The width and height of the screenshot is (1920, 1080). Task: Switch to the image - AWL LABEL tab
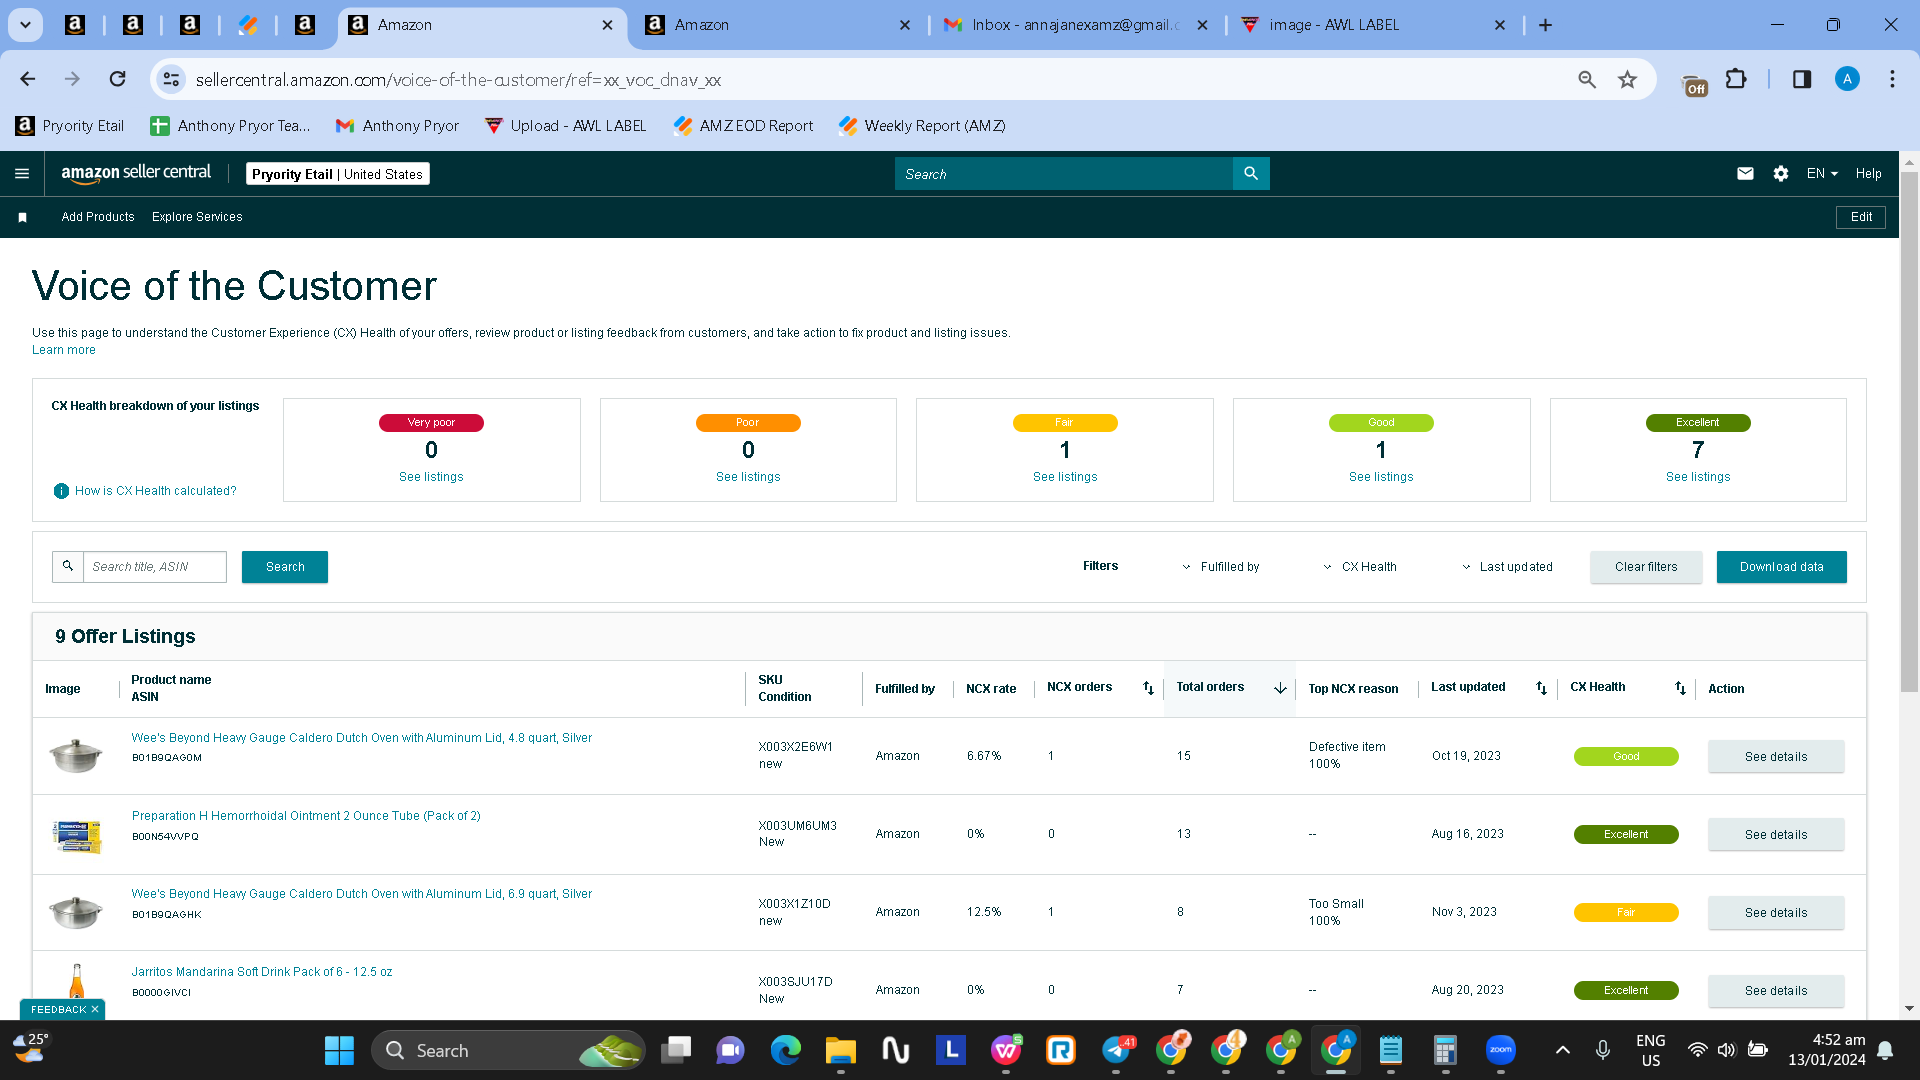point(1372,25)
